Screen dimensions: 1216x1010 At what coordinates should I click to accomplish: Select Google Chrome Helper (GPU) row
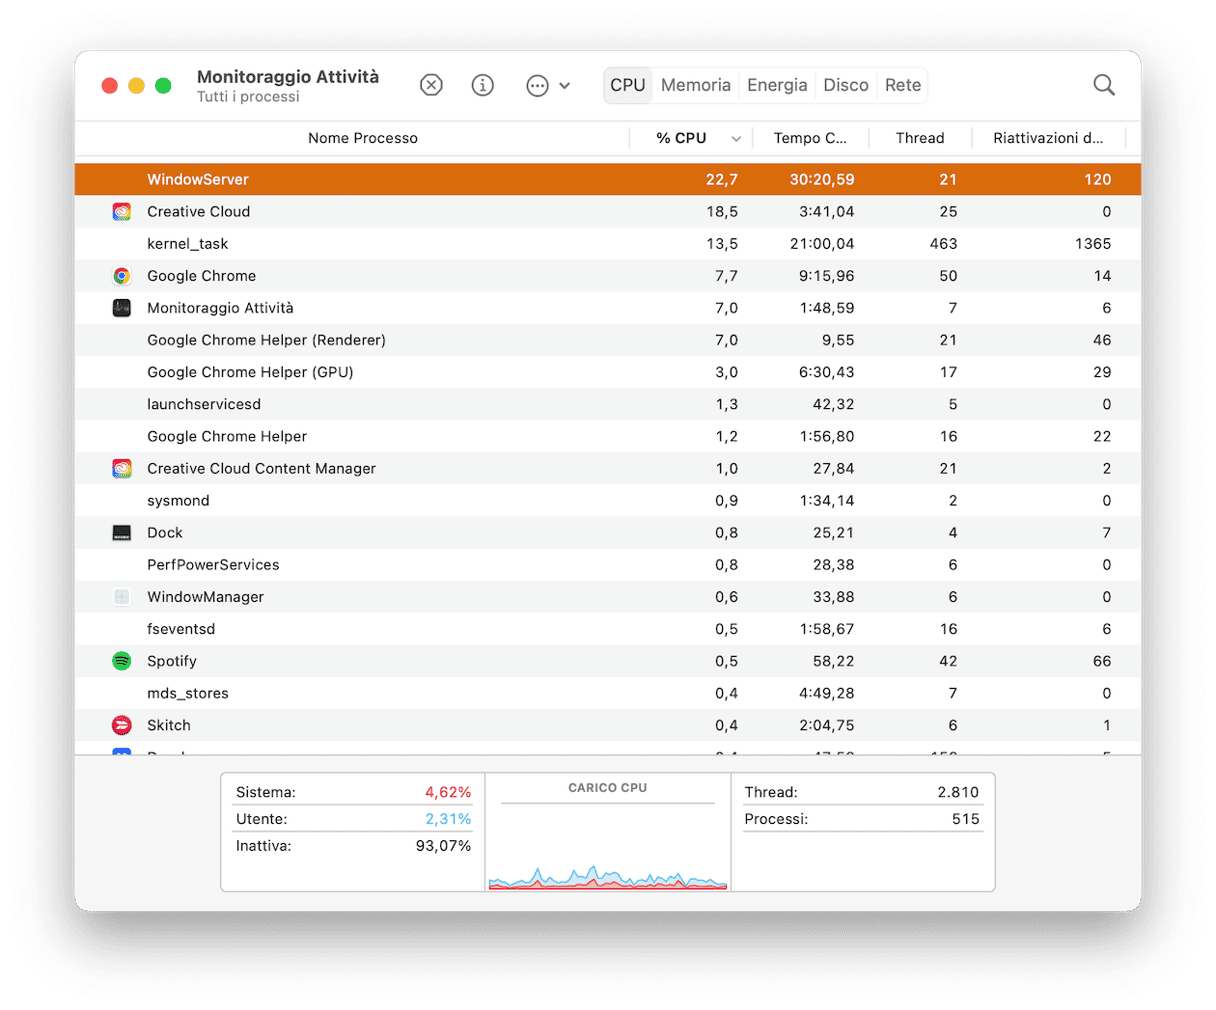pos(608,372)
